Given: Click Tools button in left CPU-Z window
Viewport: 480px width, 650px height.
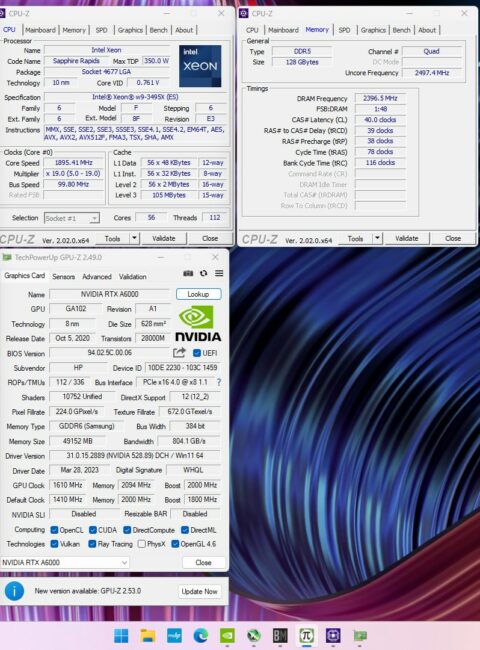Looking at the screenshot, I should point(112,238).
